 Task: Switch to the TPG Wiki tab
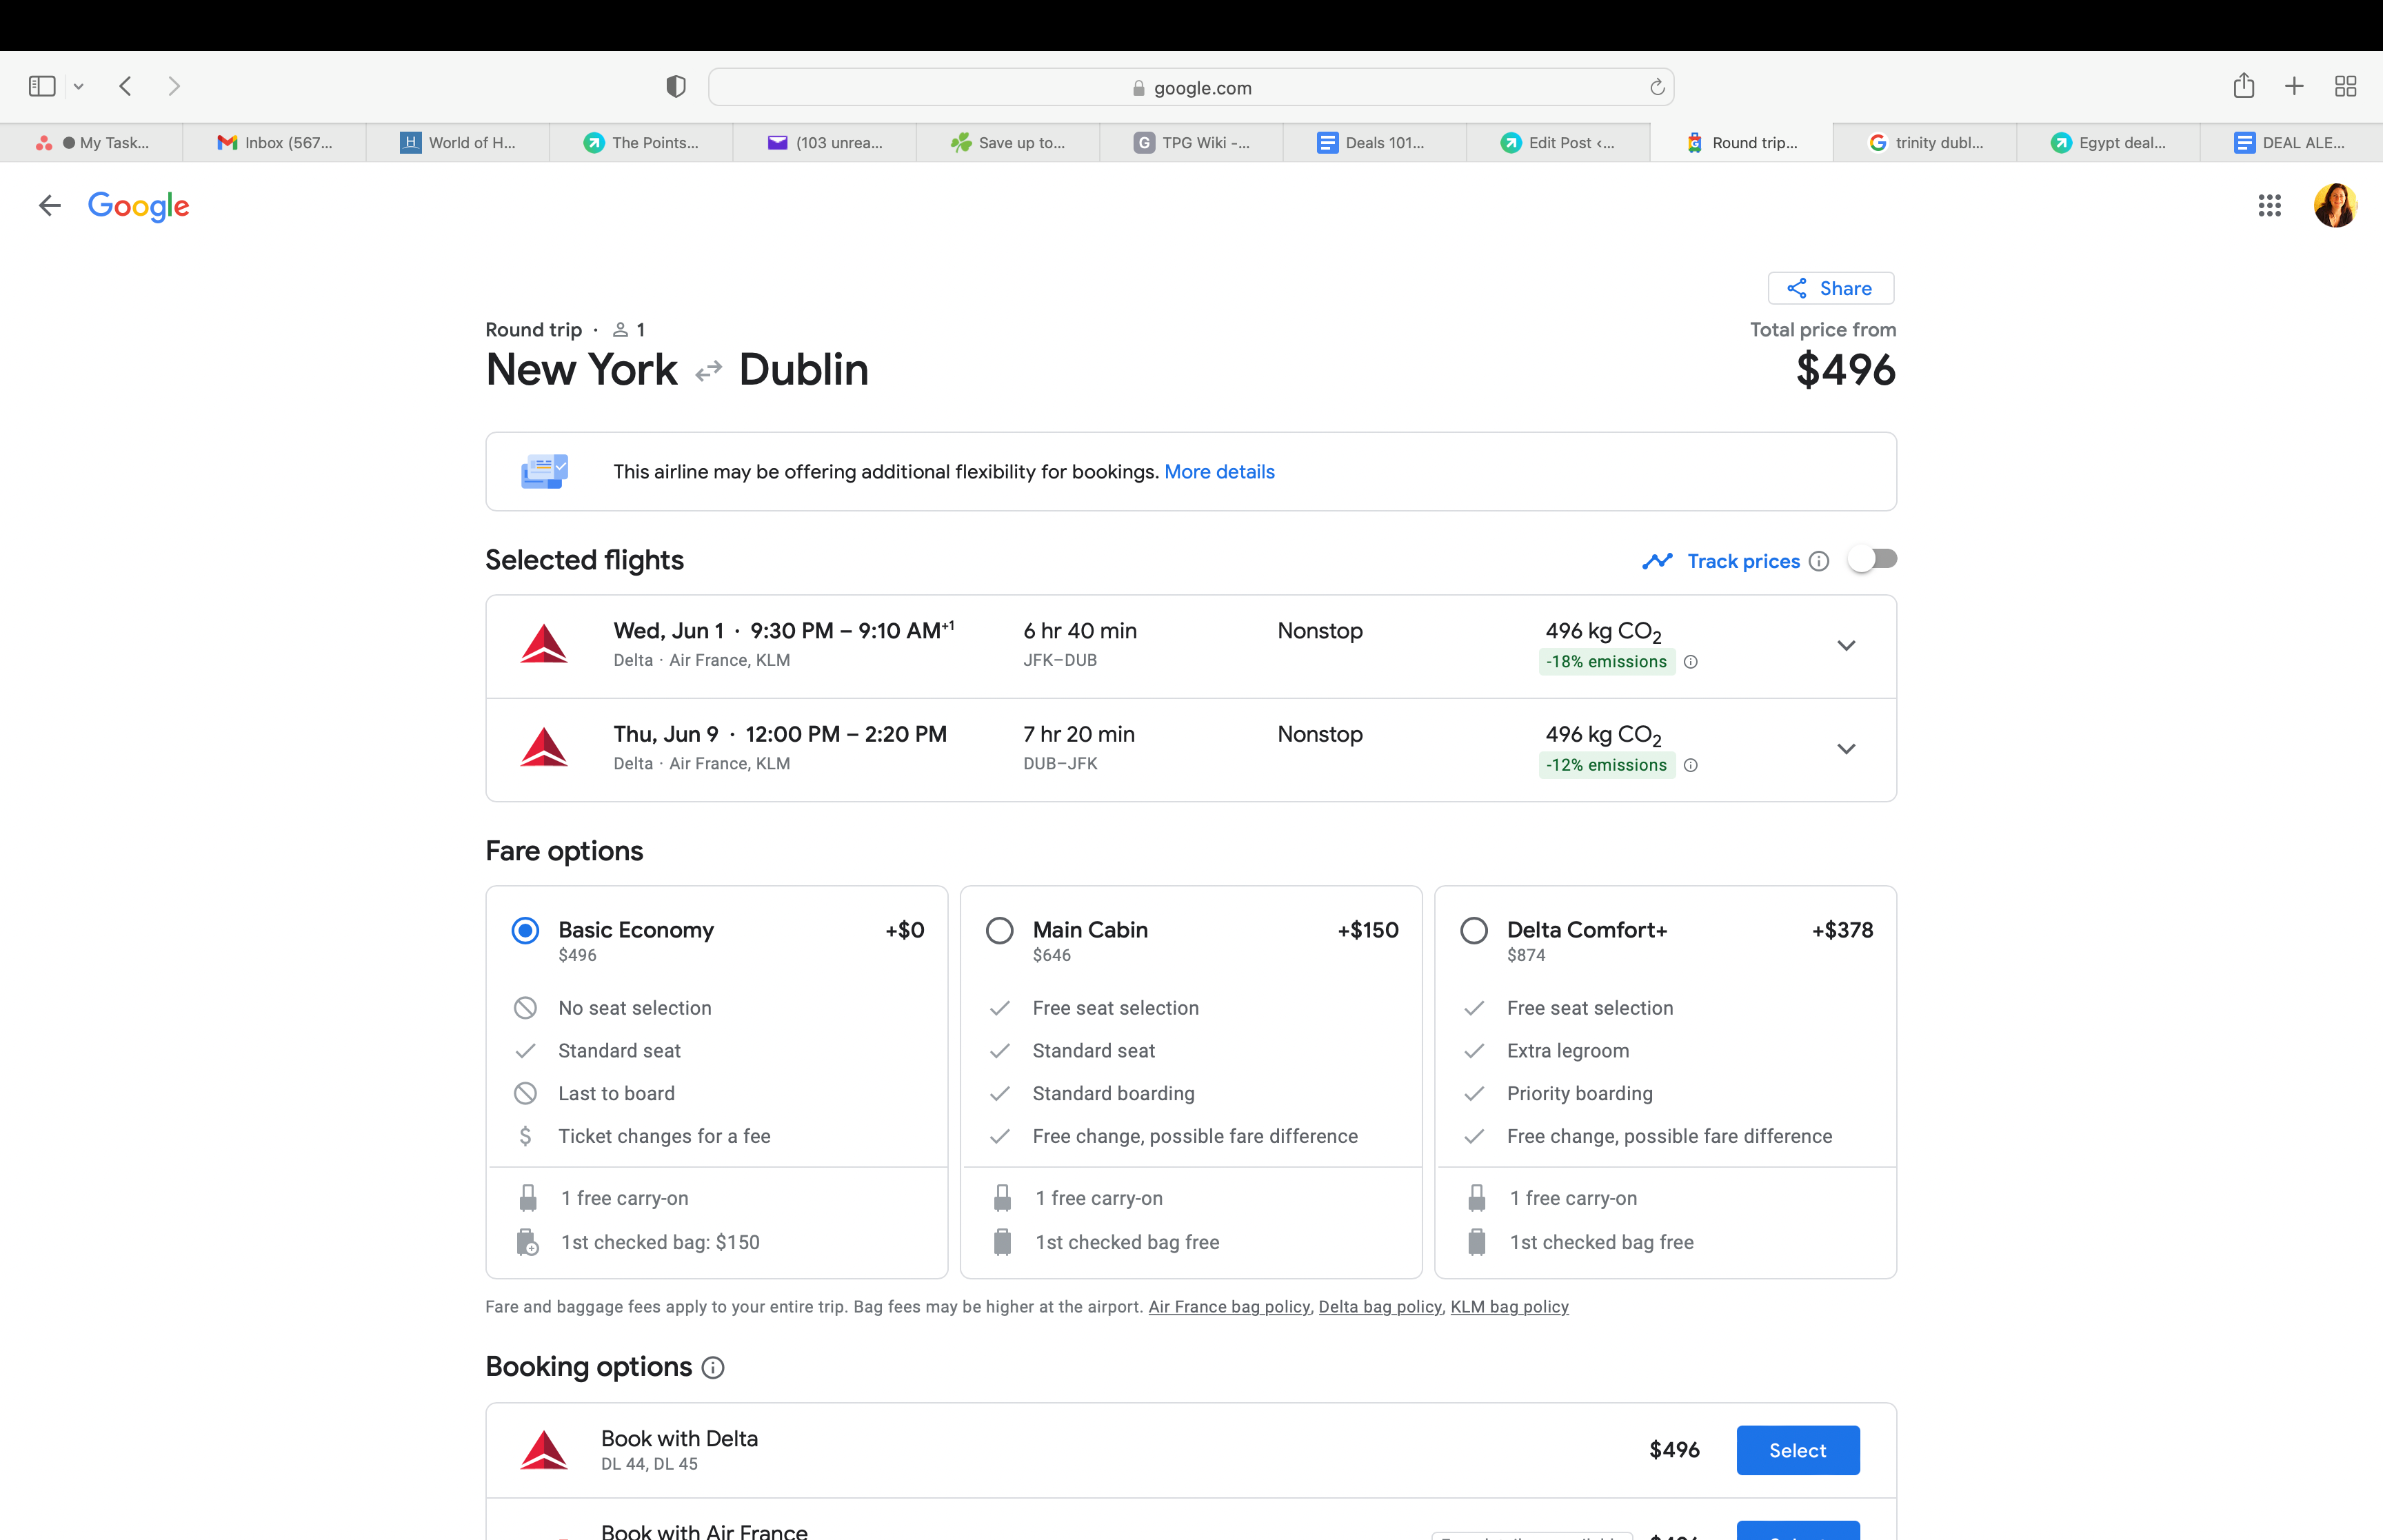1191,142
